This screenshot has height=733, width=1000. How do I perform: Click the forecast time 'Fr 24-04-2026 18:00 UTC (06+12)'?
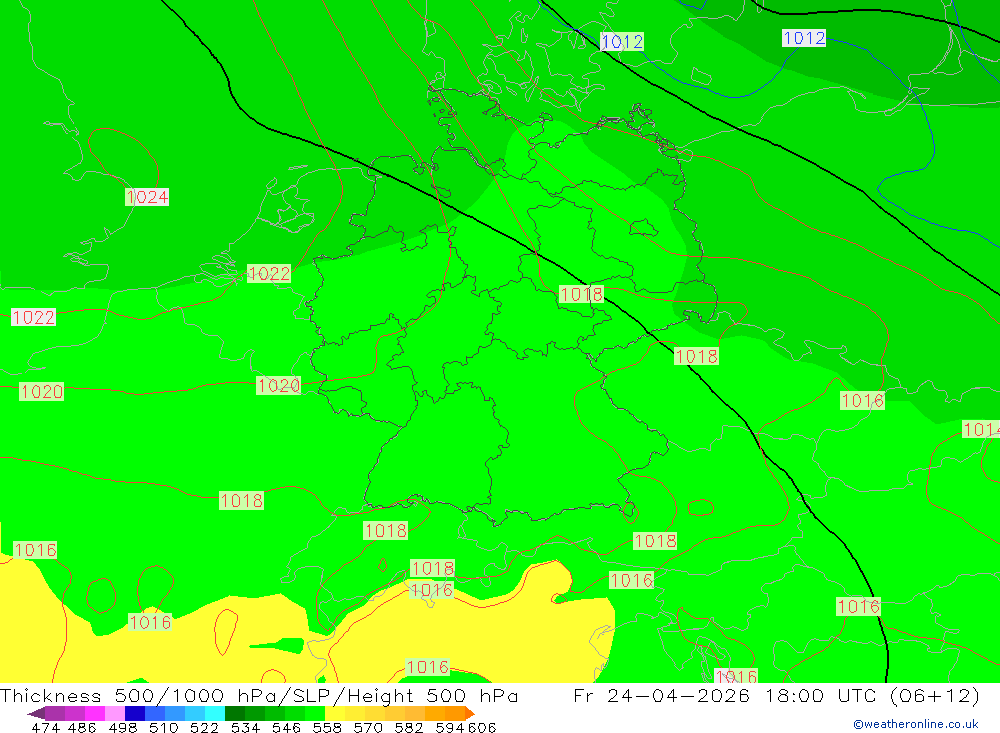point(776,695)
